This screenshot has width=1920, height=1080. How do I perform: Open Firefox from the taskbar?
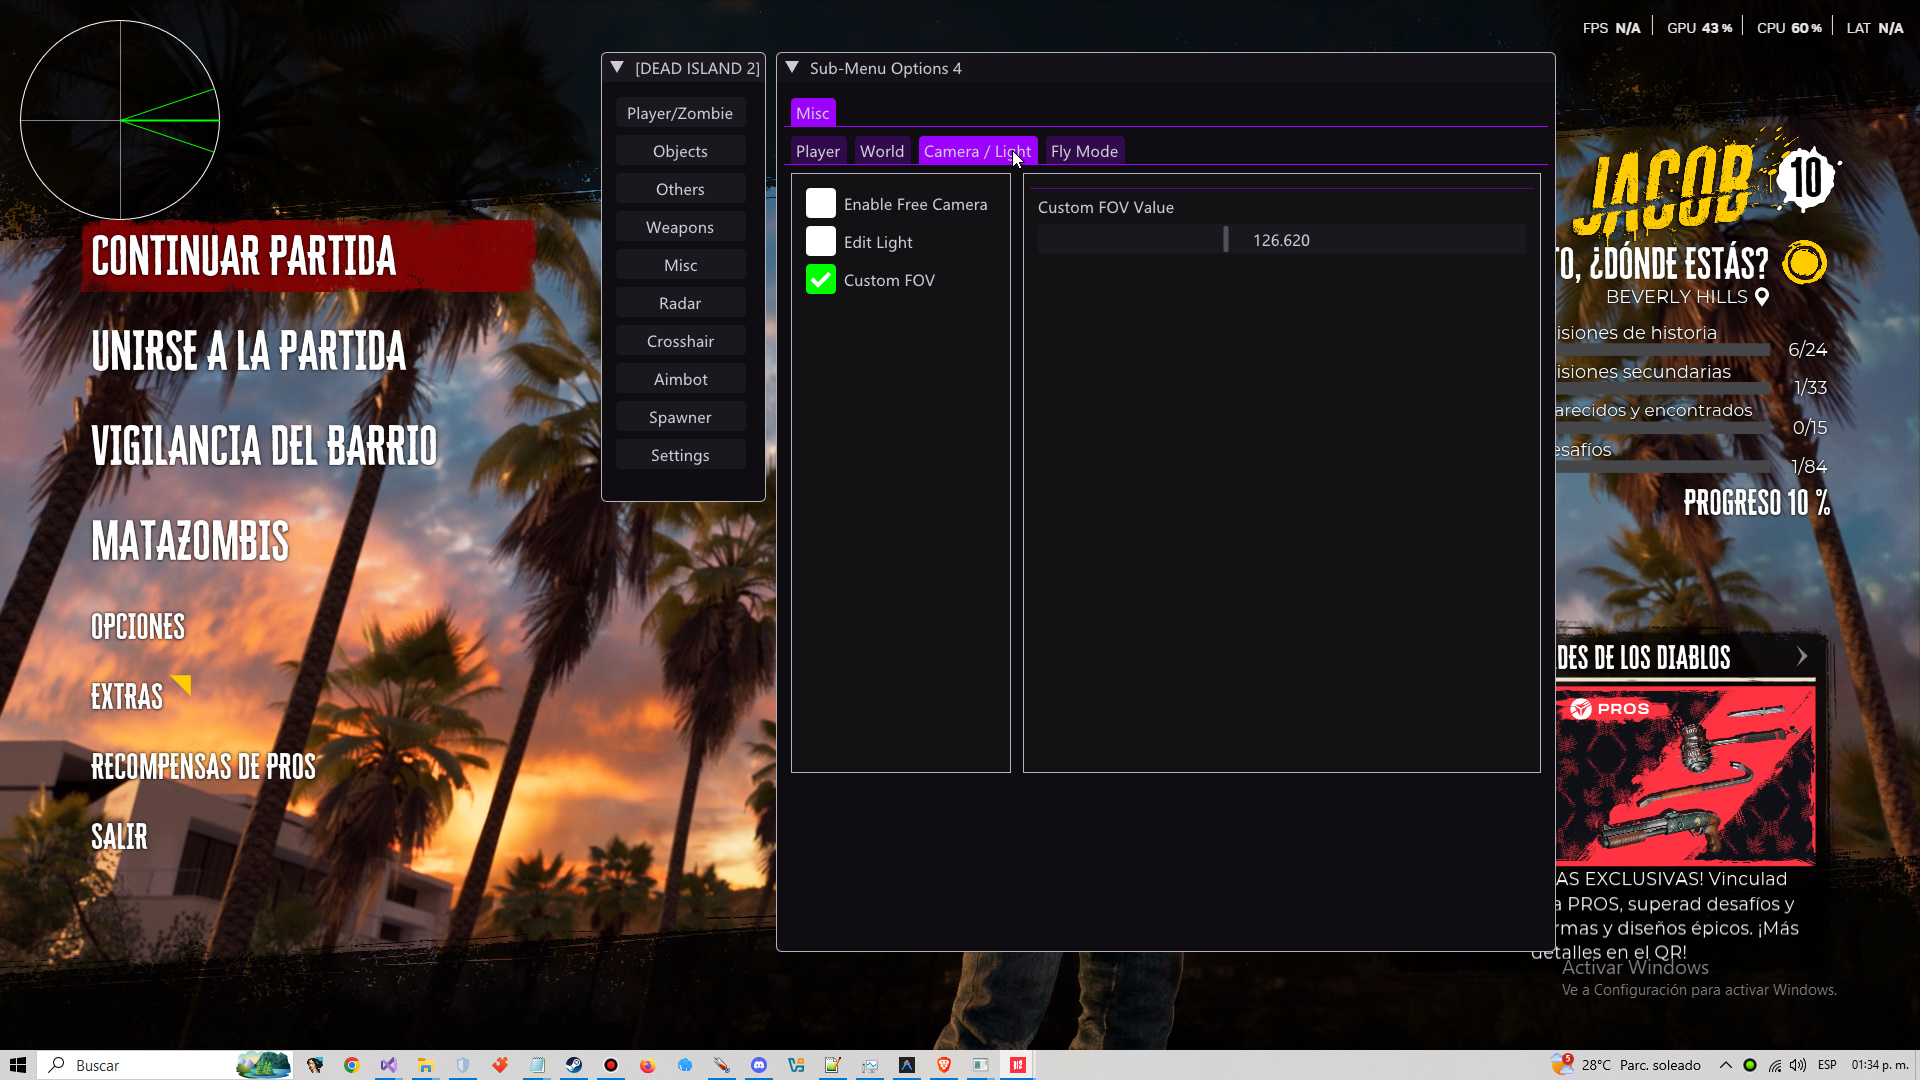coord(647,1065)
